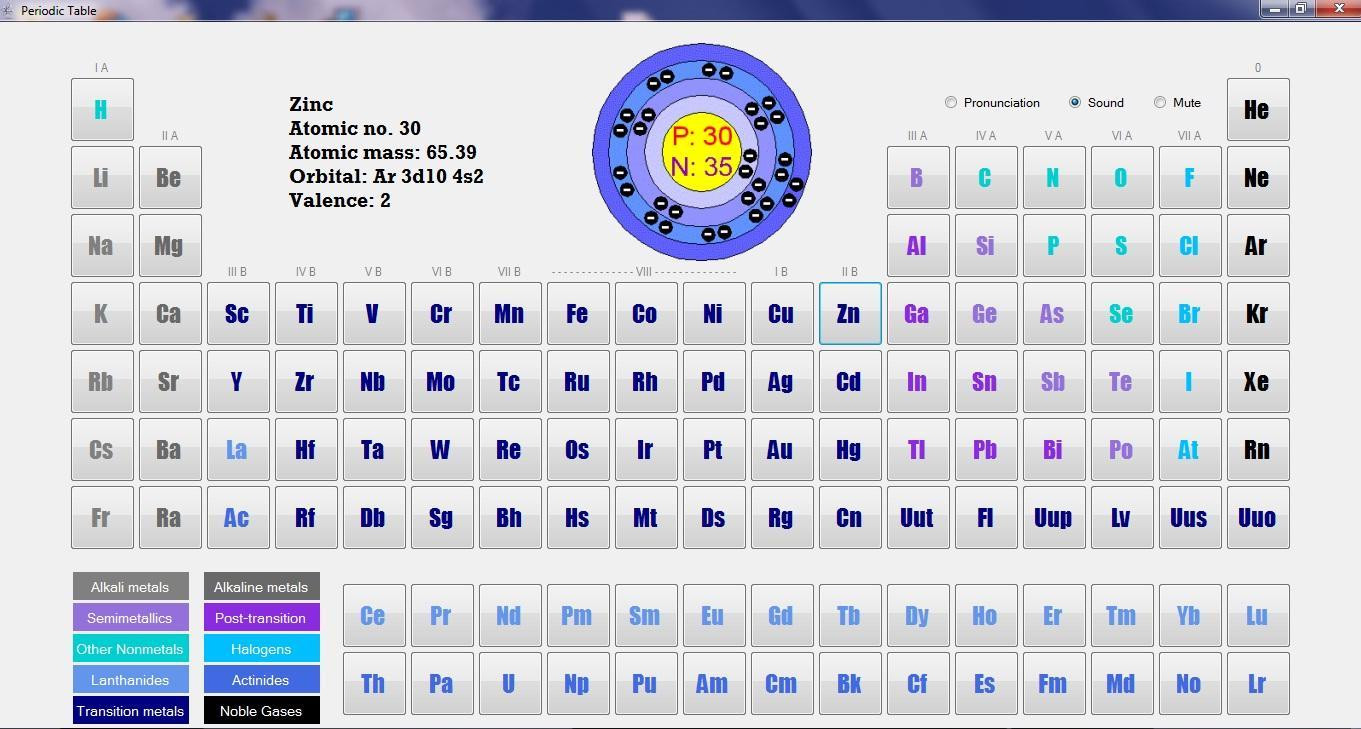The image size is (1361, 729).
Task: Select the Francium (Fr) element
Action: click(102, 518)
